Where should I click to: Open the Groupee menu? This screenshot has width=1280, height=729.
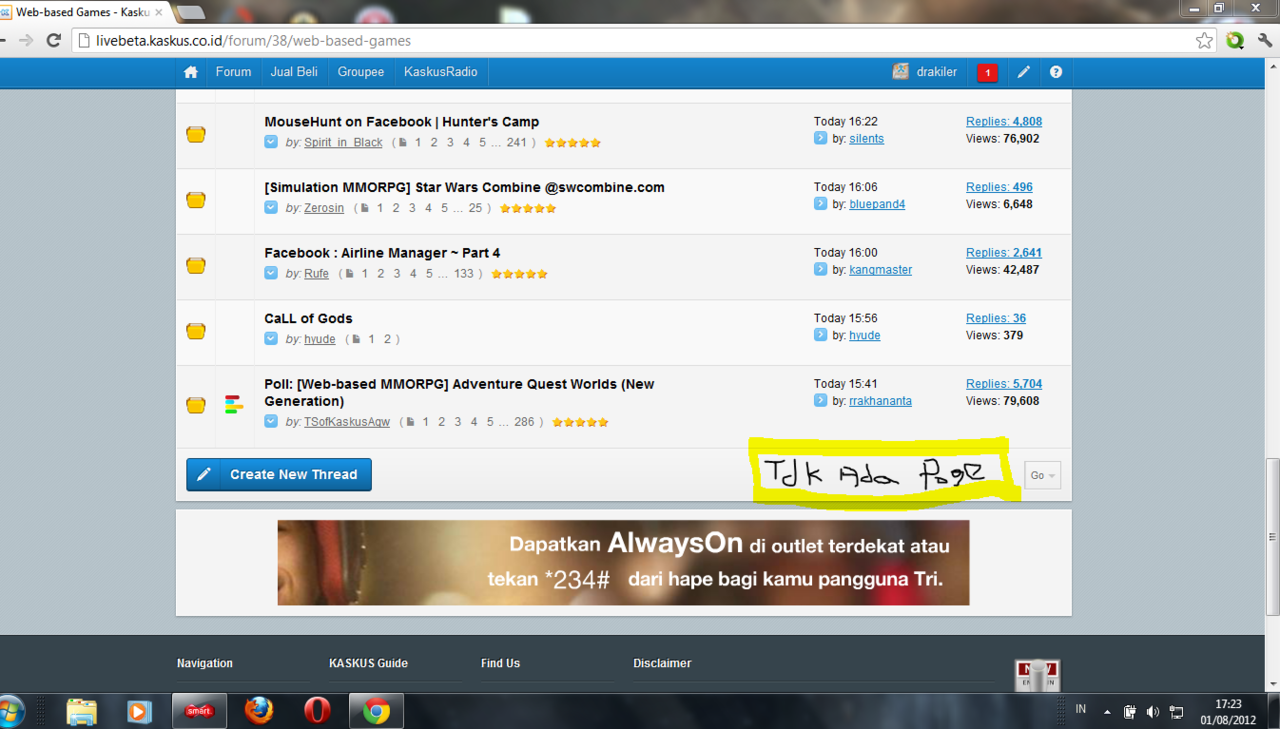(361, 72)
